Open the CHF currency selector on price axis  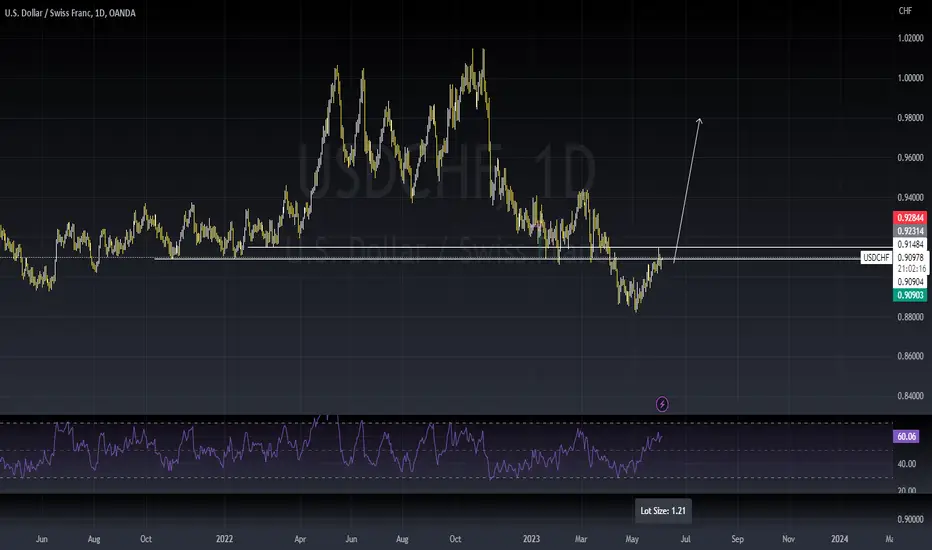coord(905,11)
